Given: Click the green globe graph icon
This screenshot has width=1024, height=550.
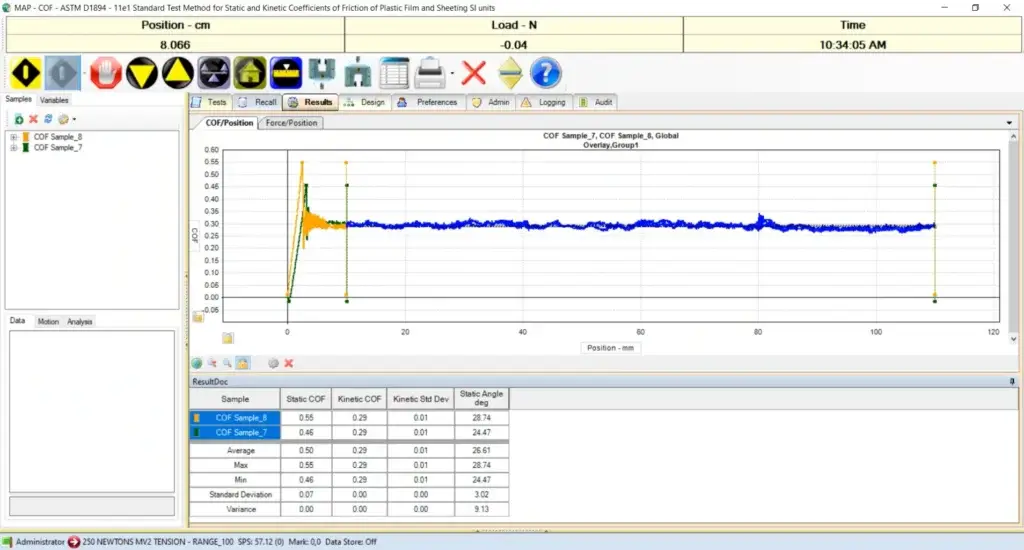Looking at the screenshot, I should tap(197, 363).
